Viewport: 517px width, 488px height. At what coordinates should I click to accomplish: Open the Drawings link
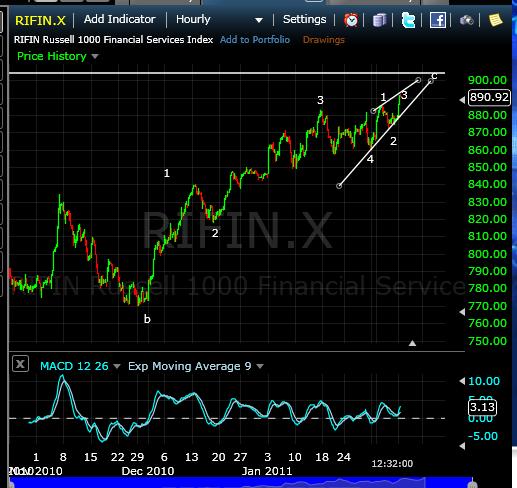click(323, 40)
